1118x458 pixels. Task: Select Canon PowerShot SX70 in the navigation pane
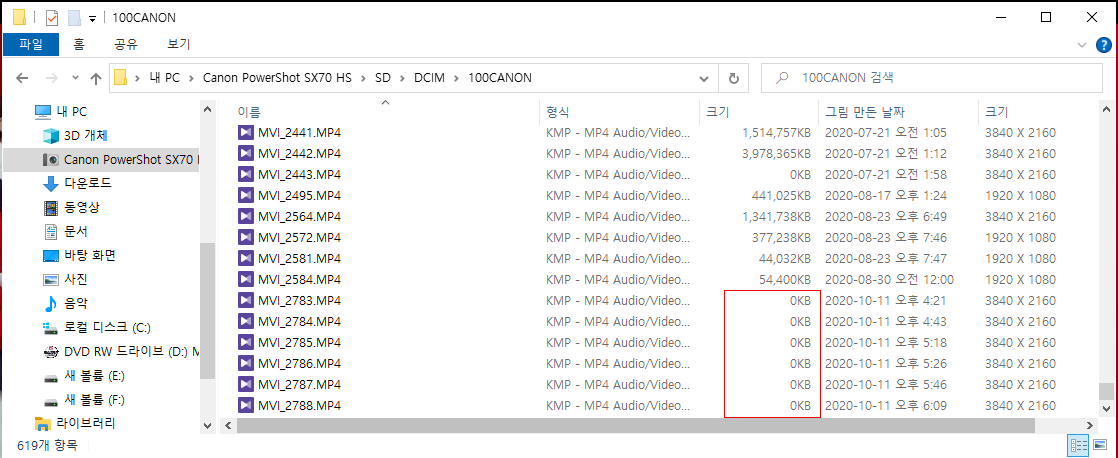click(129, 159)
